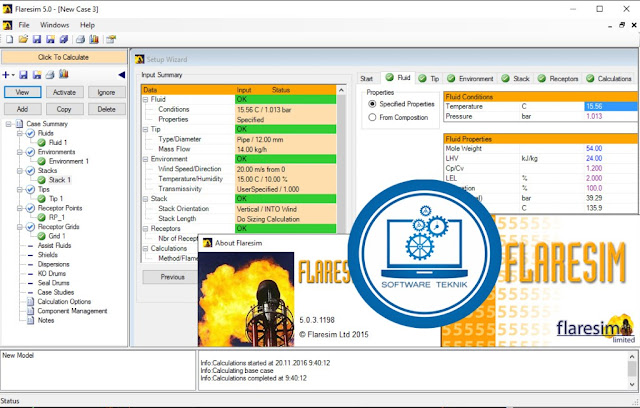The height and width of the screenshot is (408, 640).
Task: Click the save icon in case panel toolbar
Action: click(23, 75)
